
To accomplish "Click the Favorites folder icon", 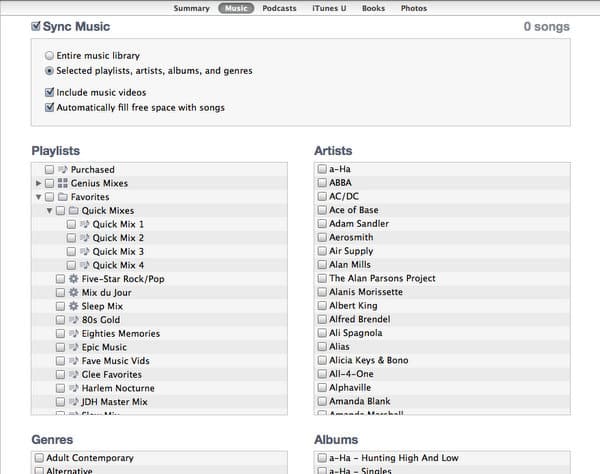I will 63,197.
